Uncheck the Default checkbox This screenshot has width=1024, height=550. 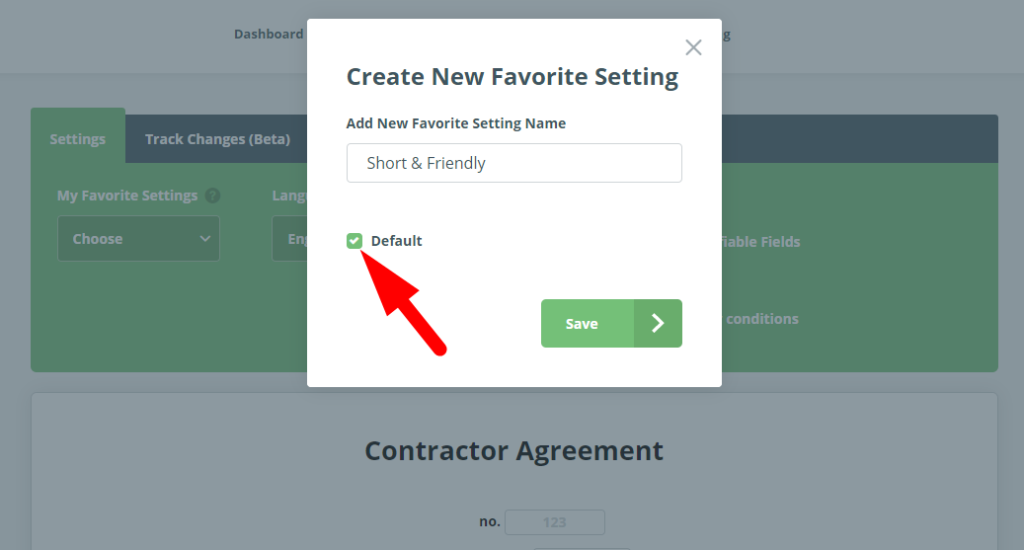[354, 241]
